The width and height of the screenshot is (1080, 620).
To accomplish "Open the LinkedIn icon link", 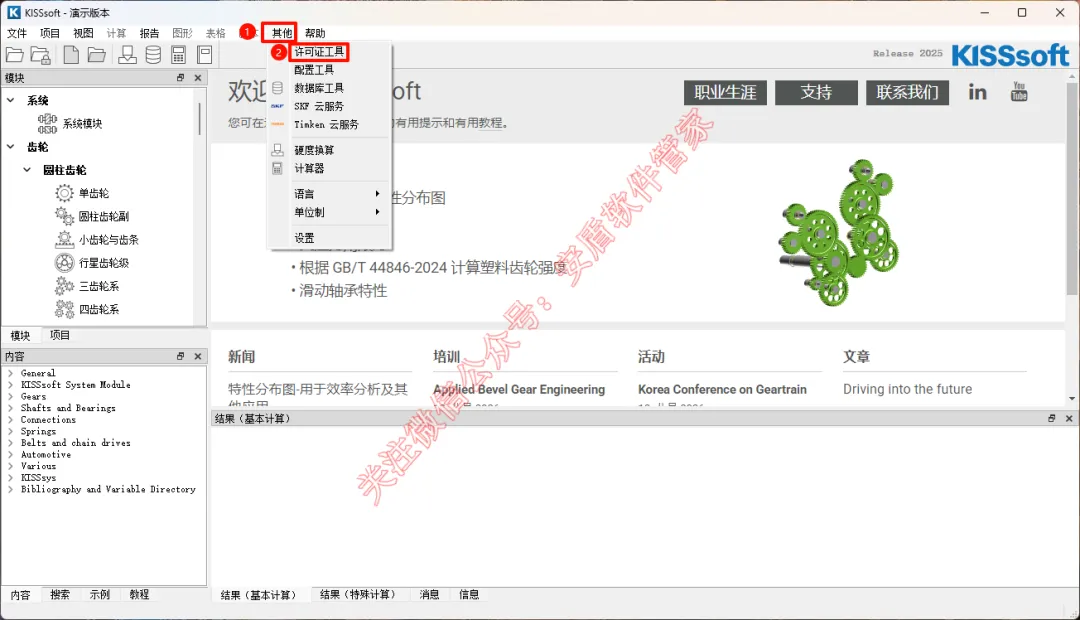I will pyautogui.click(x=977, y=92).
